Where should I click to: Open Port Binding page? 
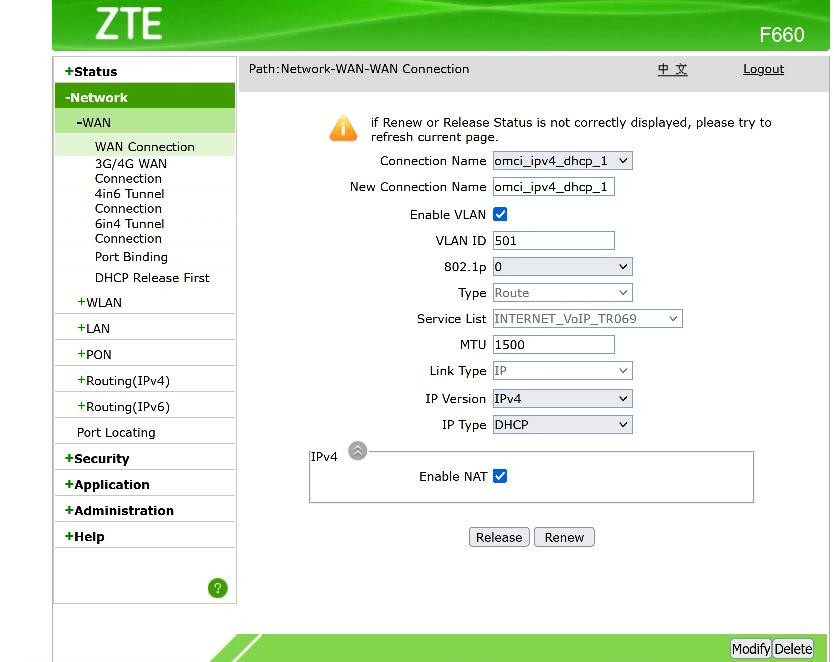click(131, 257)
